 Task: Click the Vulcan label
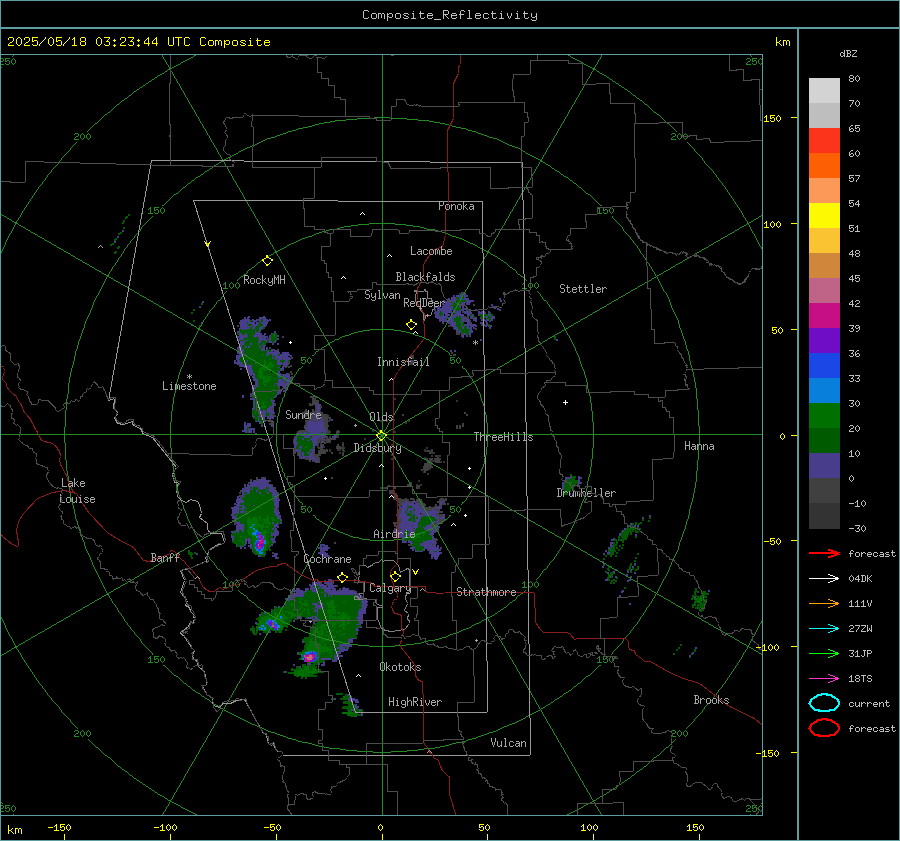point(508,743)
